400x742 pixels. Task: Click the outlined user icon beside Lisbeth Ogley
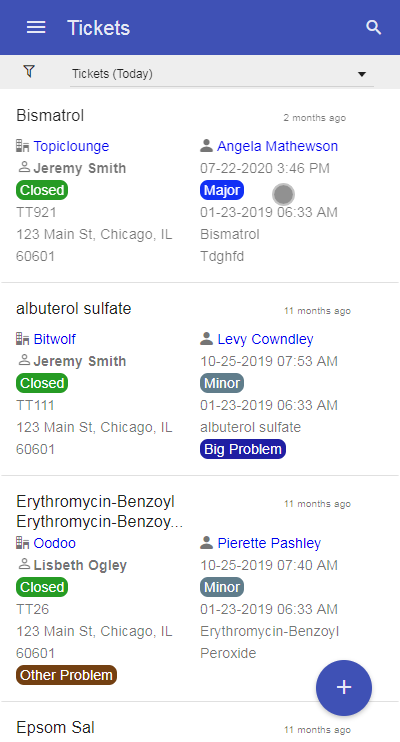tap(24, 564)
